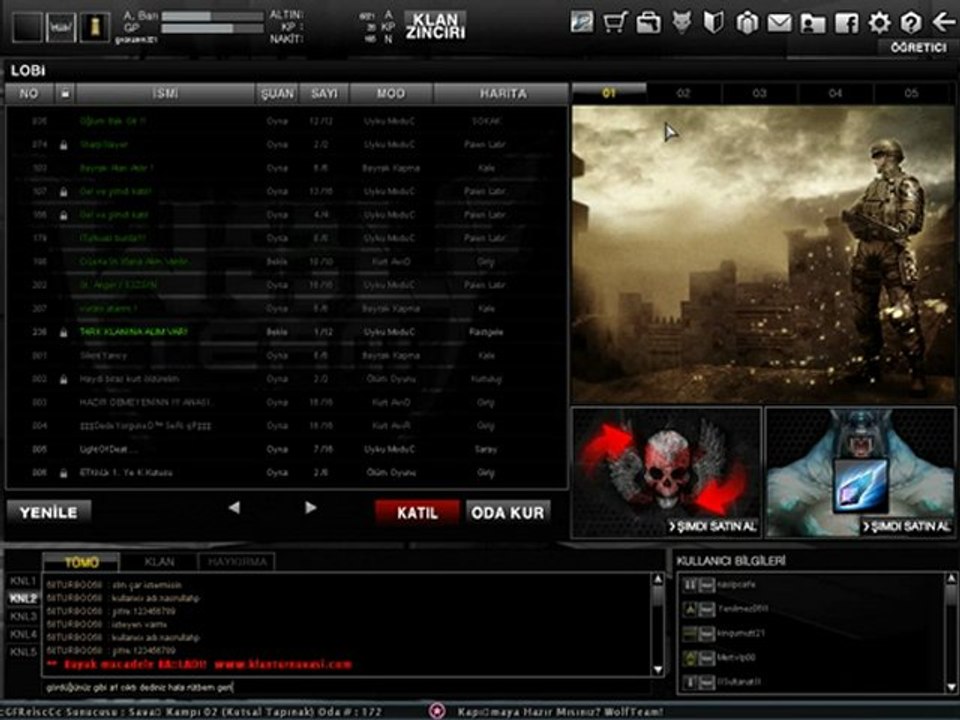This screenshot has width=960, height=720.
Task: Click the KLAN ZİNCİRİ button
Action: click(x=435, y=26)
